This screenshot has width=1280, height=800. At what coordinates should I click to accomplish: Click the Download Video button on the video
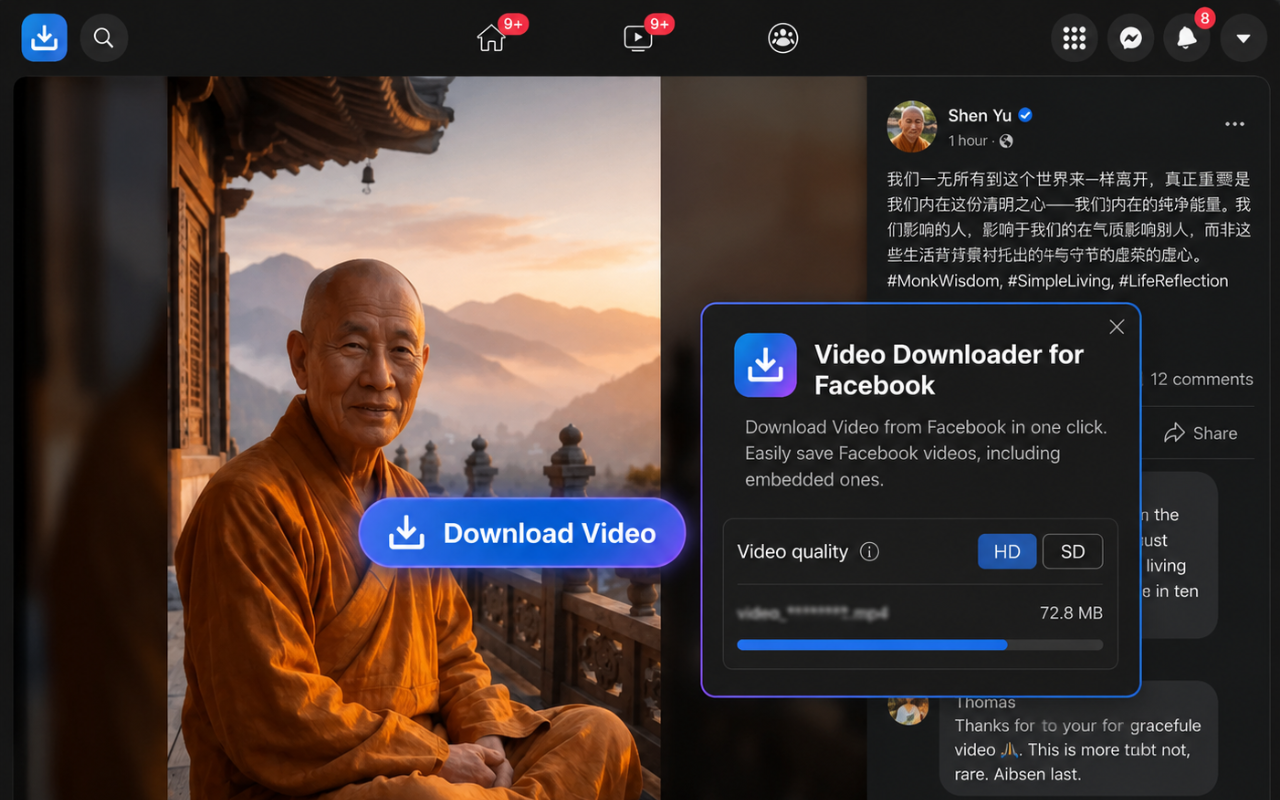522,533
